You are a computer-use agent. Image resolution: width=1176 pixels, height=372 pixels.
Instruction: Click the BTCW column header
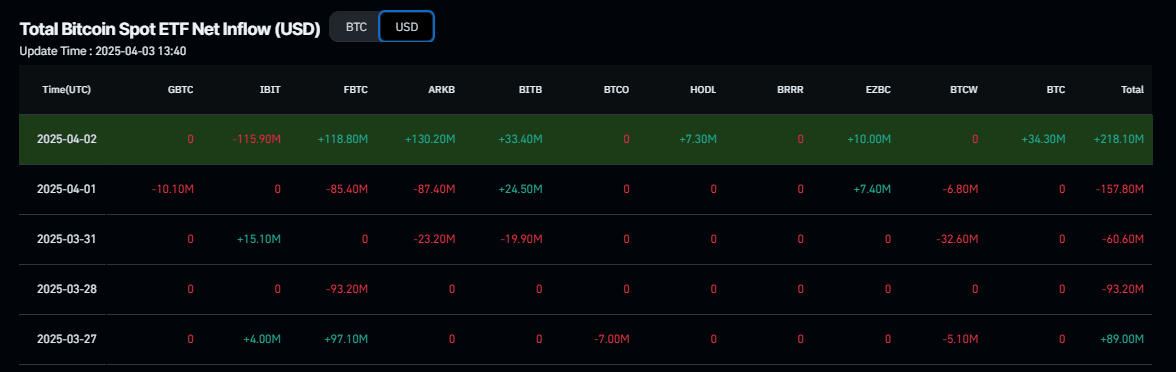pyautogui.click(x=964, y=89)
